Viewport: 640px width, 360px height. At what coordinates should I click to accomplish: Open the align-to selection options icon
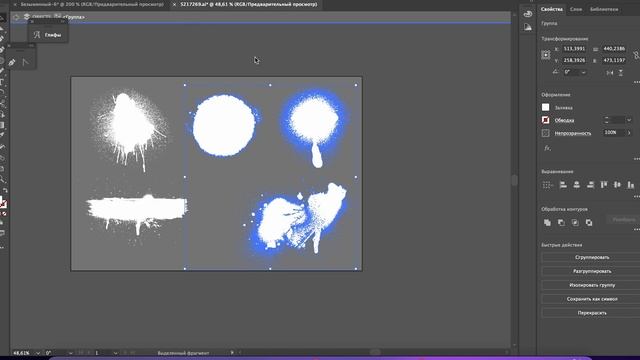[547, 185]
